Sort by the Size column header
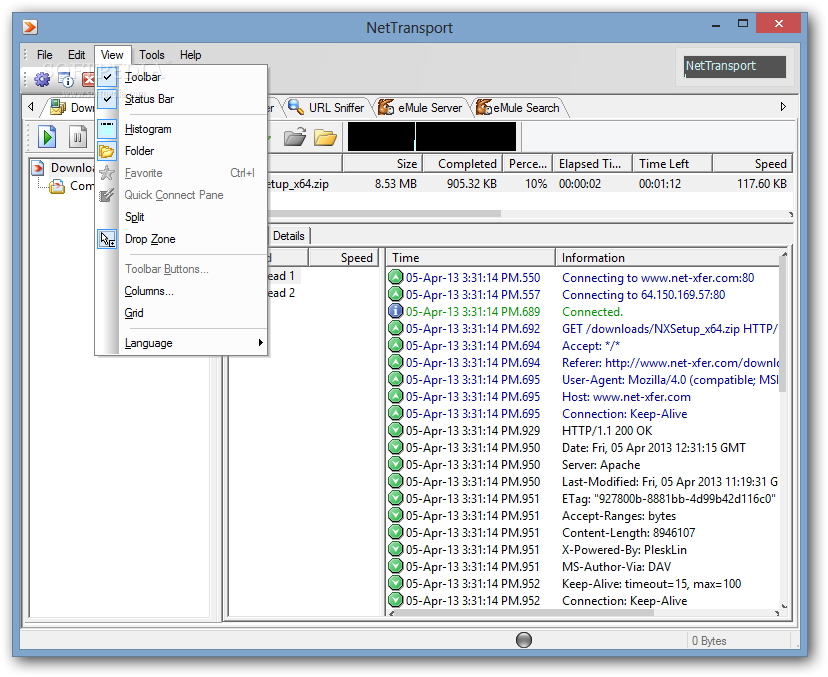The width and height of the screenshot is (828, 677). (382, 164)
